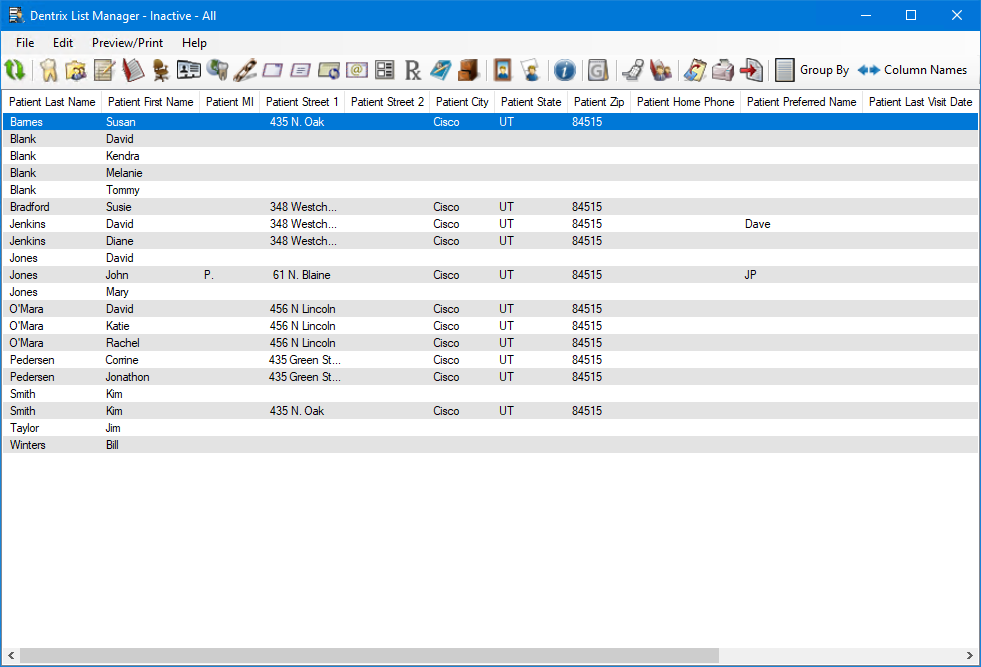Click the blue information icon
981x667 pixels.
(x=565, y=70)
